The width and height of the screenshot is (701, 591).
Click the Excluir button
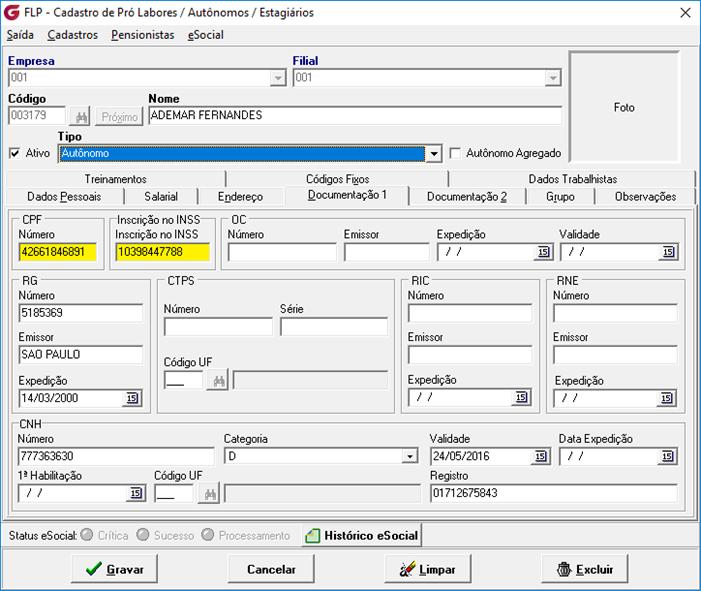[x=585, y=569]
